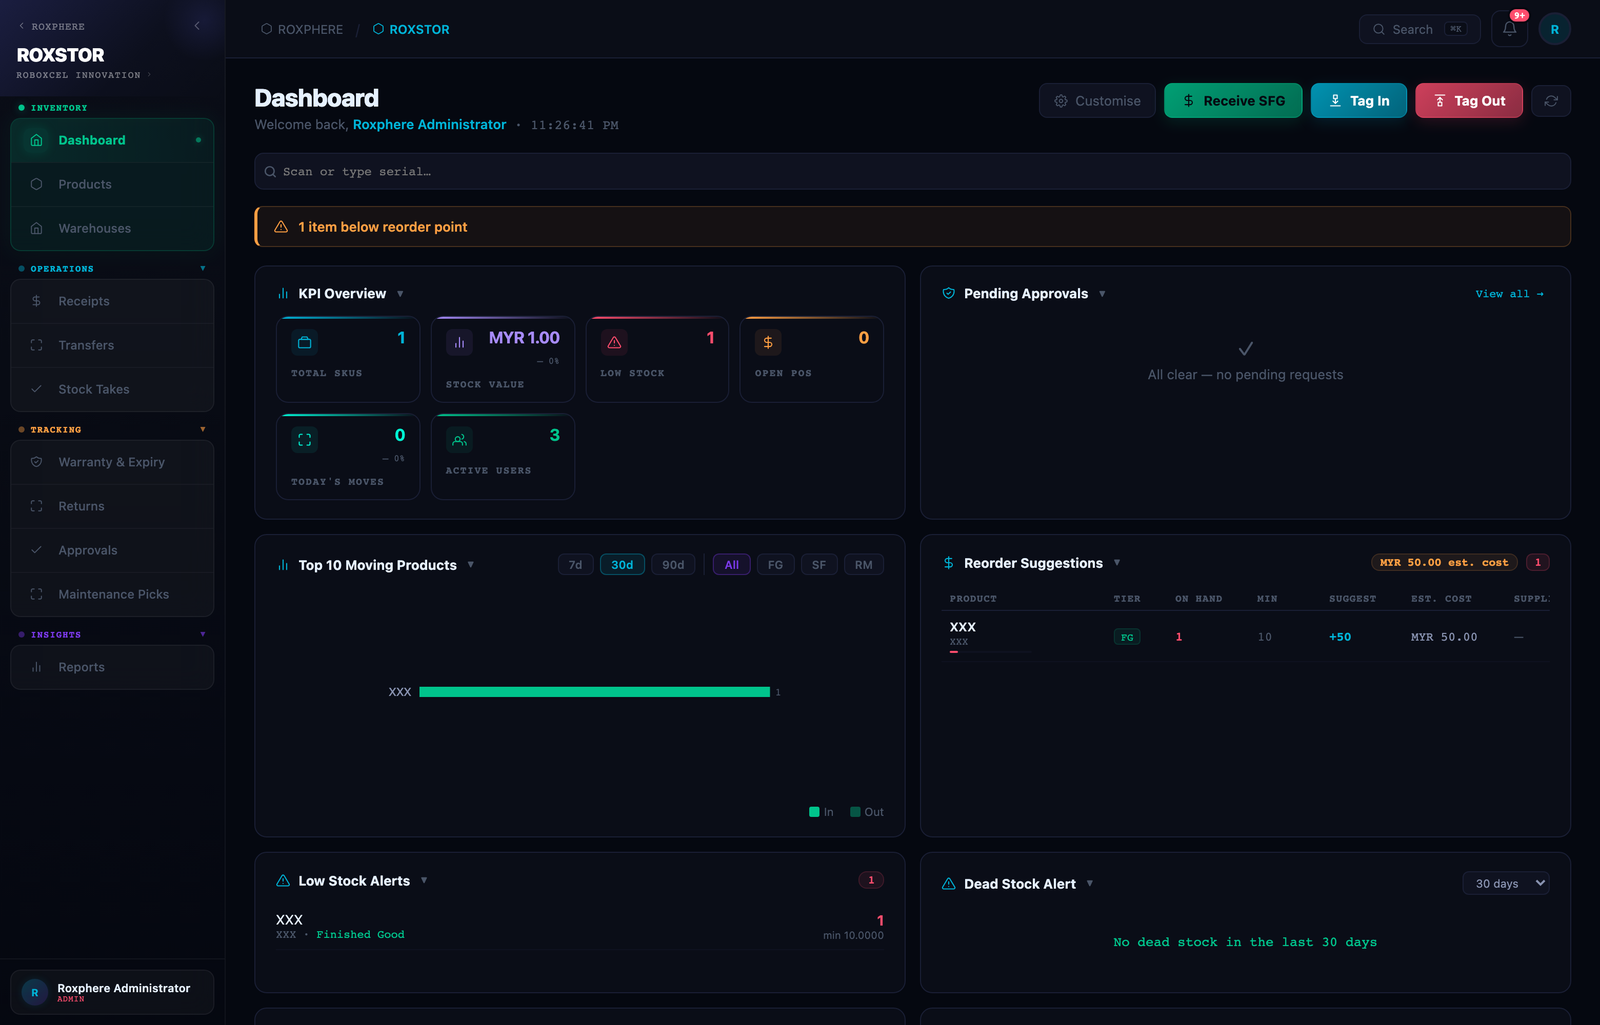Open the Warehouses menu item
This screenshot has width=1600, height=1025.
coord(112,228)
